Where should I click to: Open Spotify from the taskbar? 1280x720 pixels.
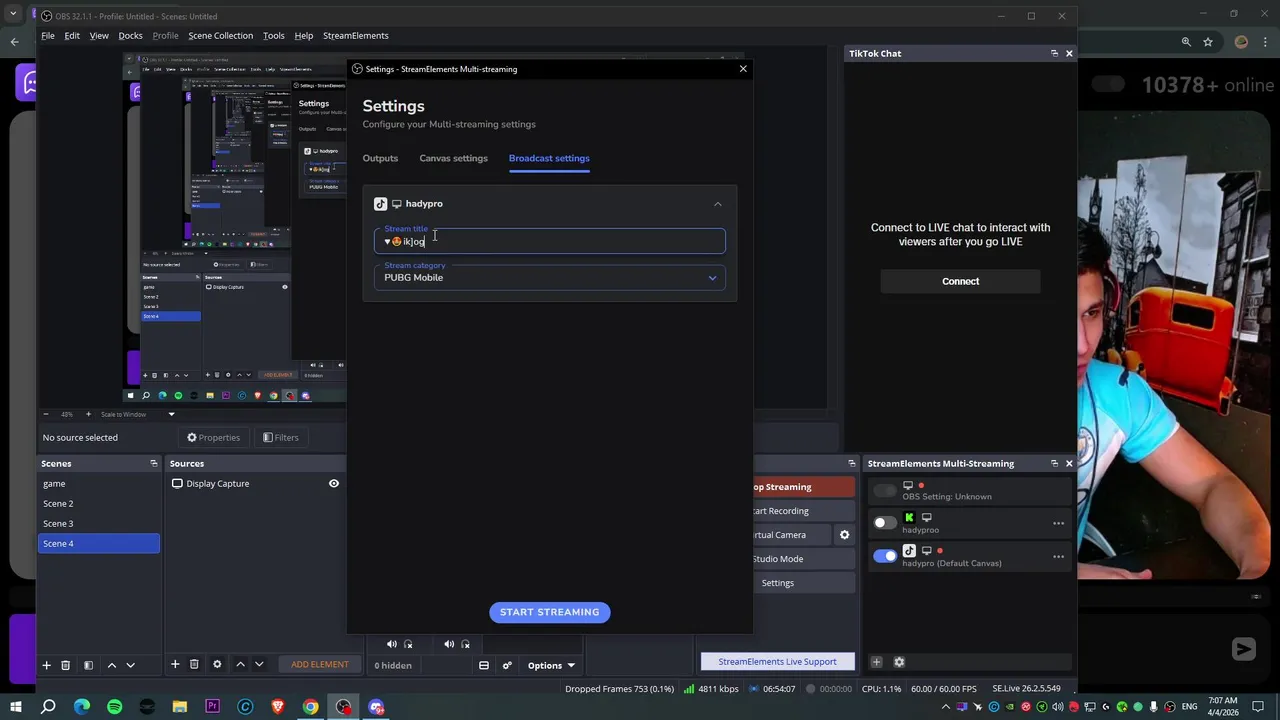(x=114, y=707)
